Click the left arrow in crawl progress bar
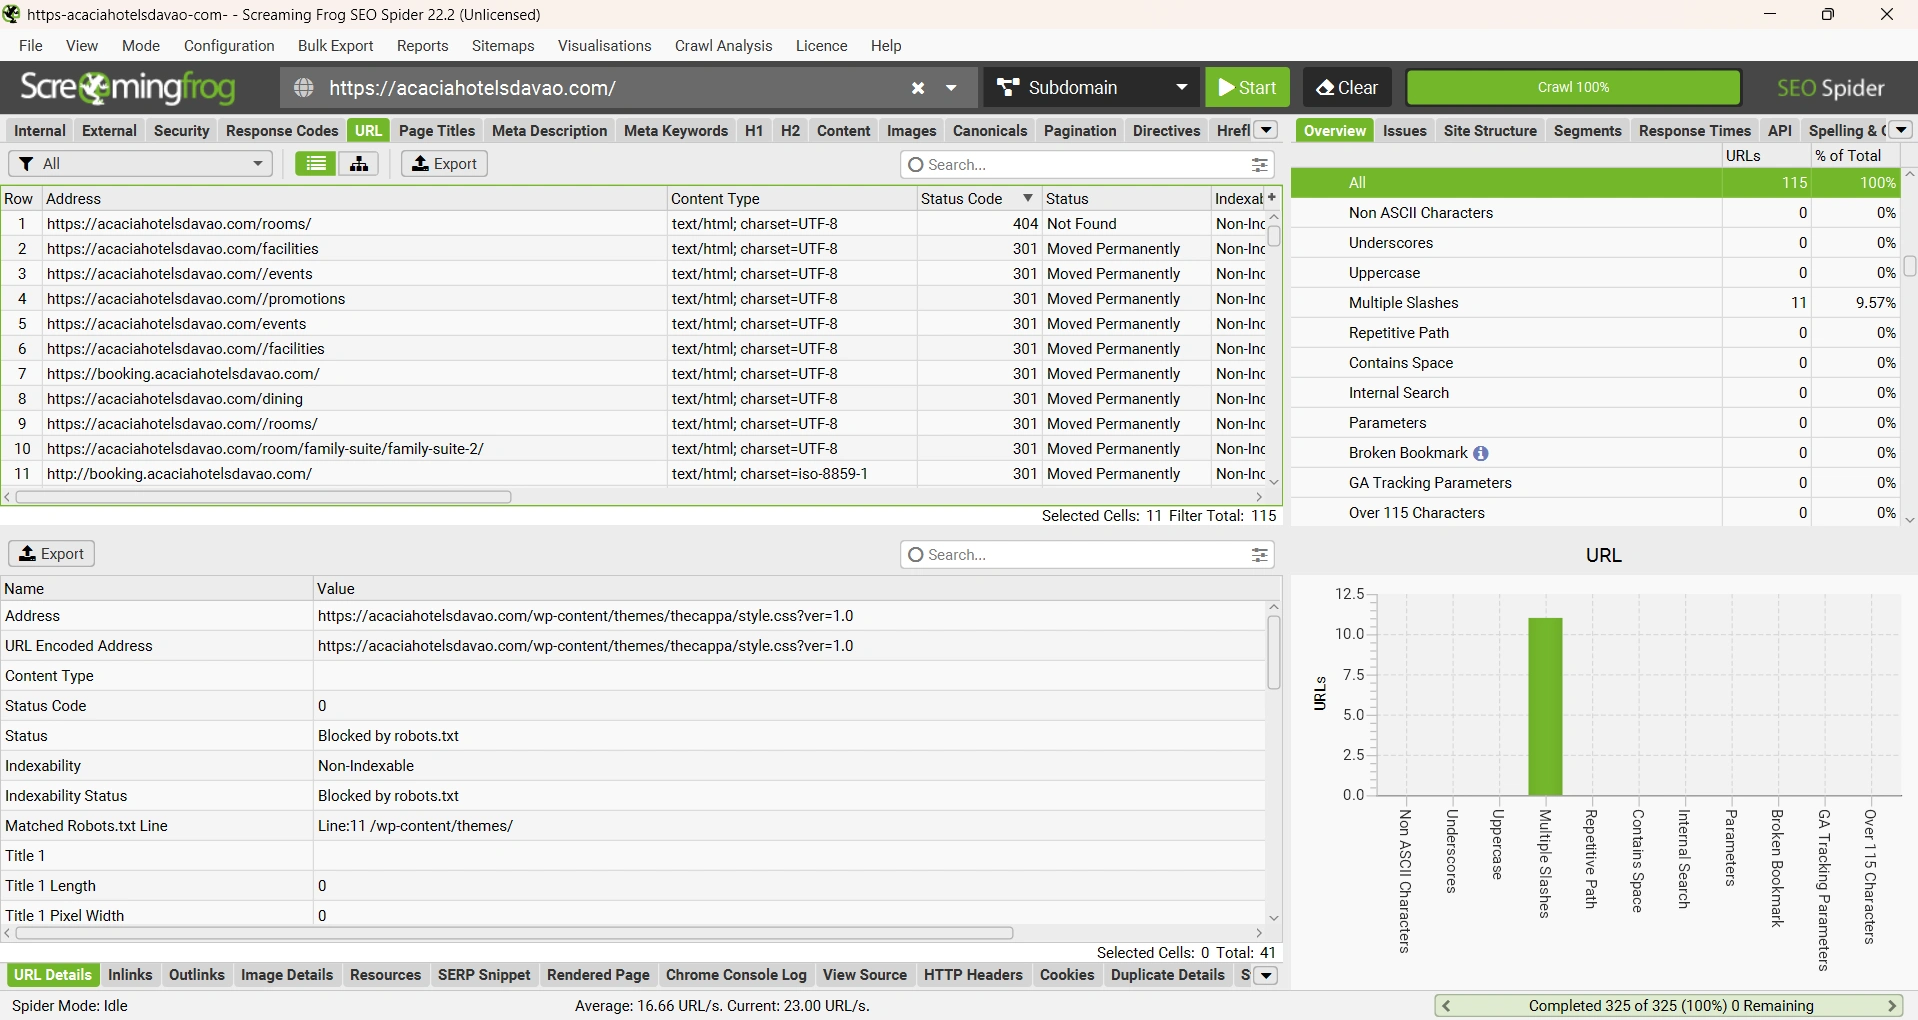 1446,1006
